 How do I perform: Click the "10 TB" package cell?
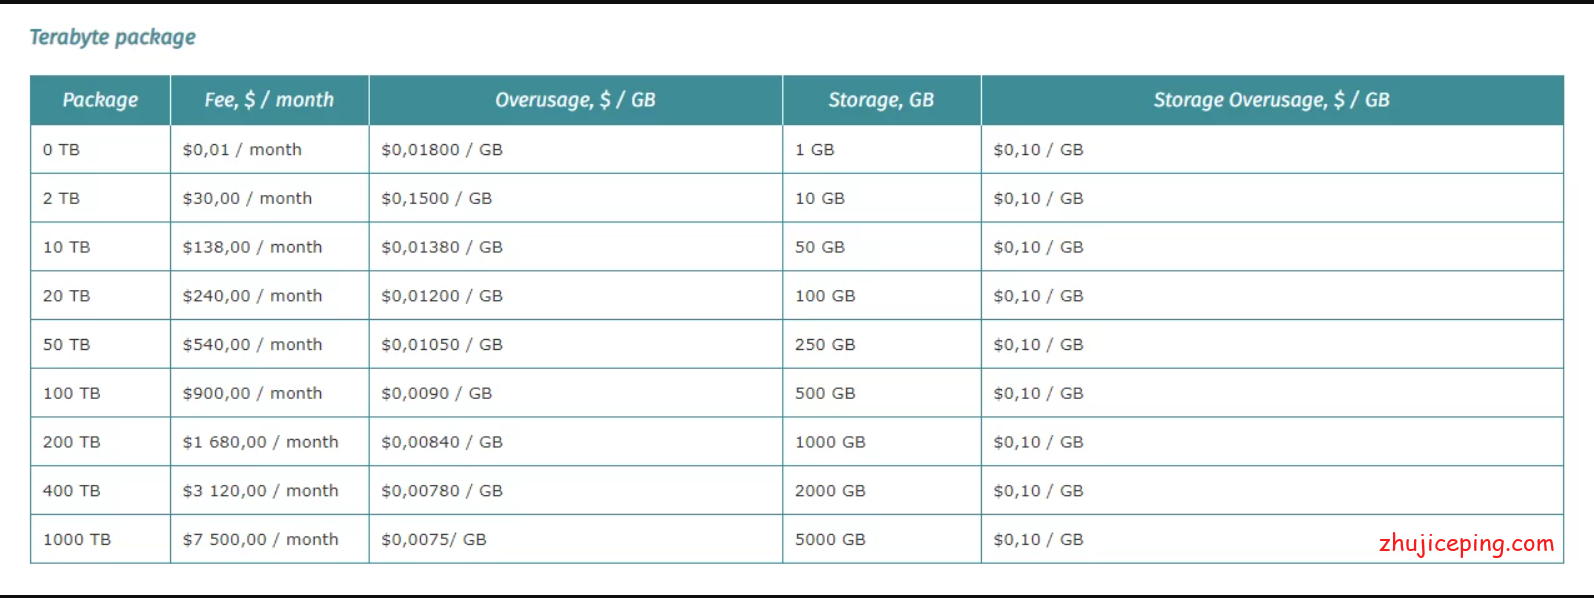66,247
